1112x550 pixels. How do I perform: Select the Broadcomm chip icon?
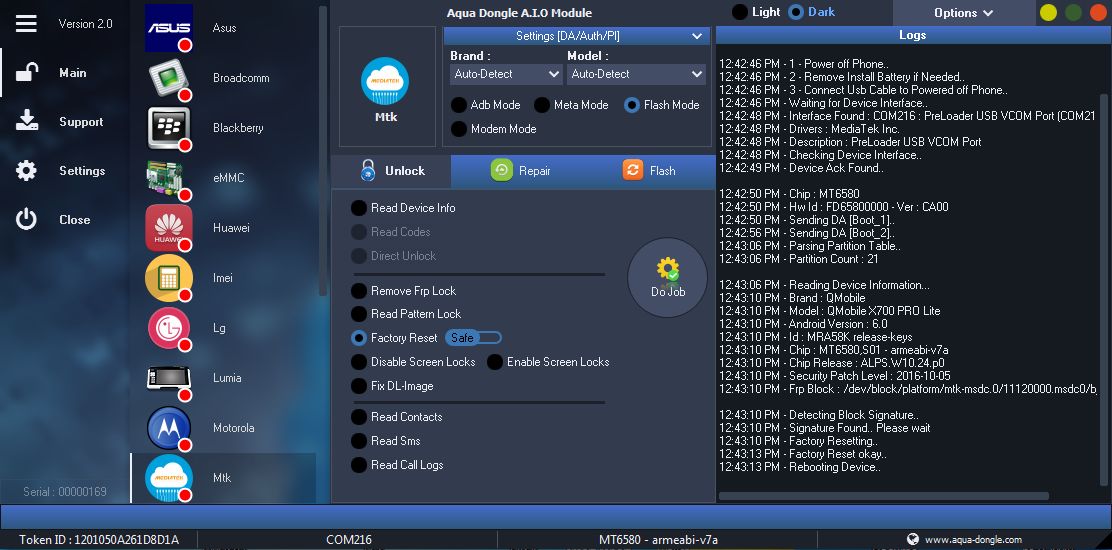[x=169, y=78]
